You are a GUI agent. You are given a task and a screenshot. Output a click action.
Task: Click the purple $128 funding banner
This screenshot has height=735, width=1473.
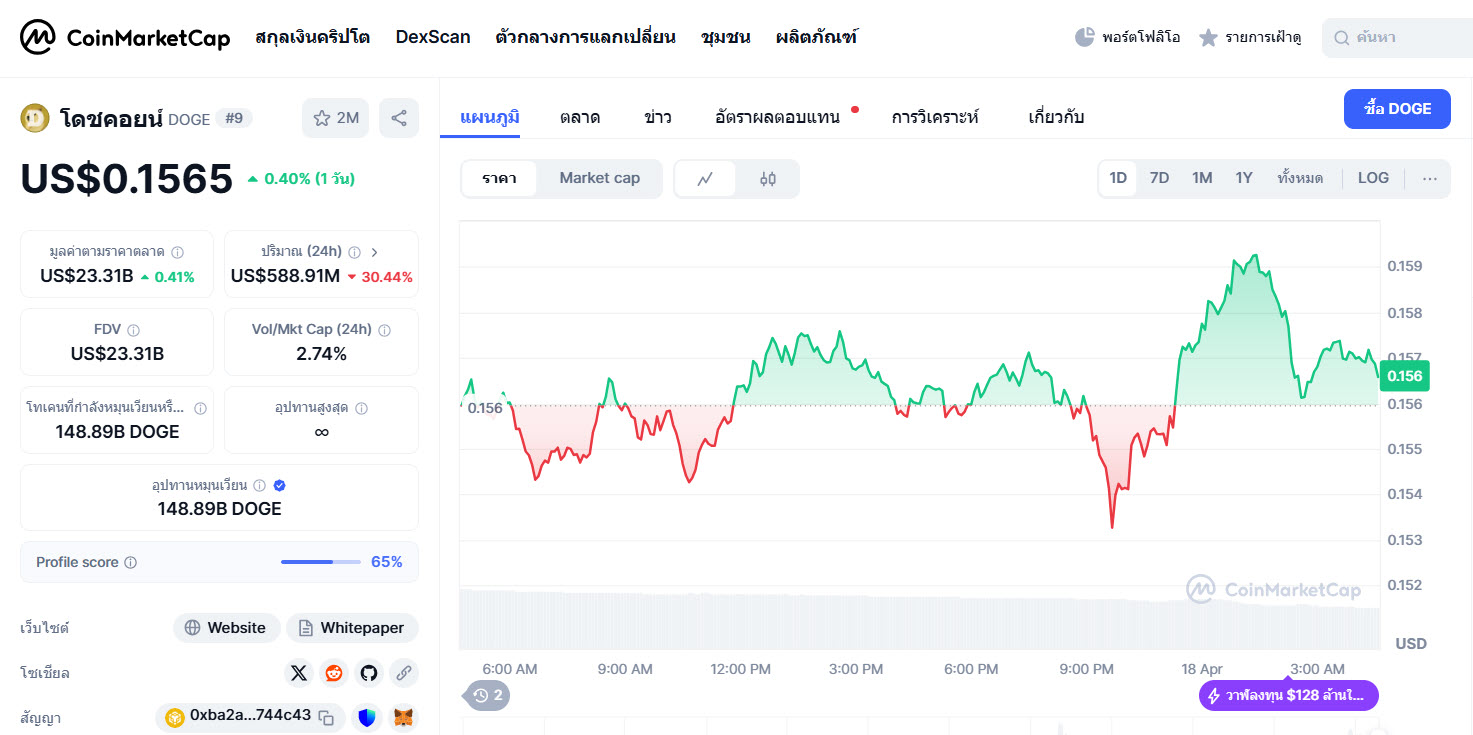coord(1289,695)
